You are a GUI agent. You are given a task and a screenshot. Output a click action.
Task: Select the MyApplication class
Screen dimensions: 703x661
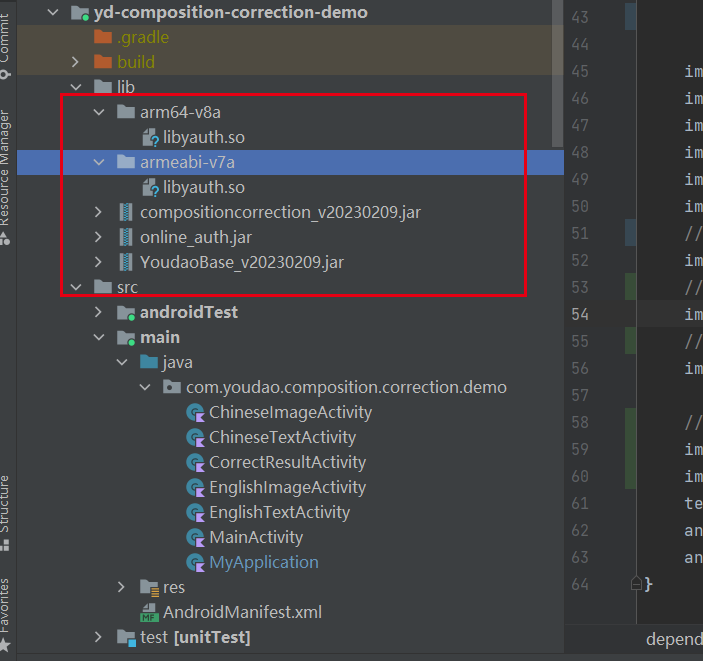[263, 562]
